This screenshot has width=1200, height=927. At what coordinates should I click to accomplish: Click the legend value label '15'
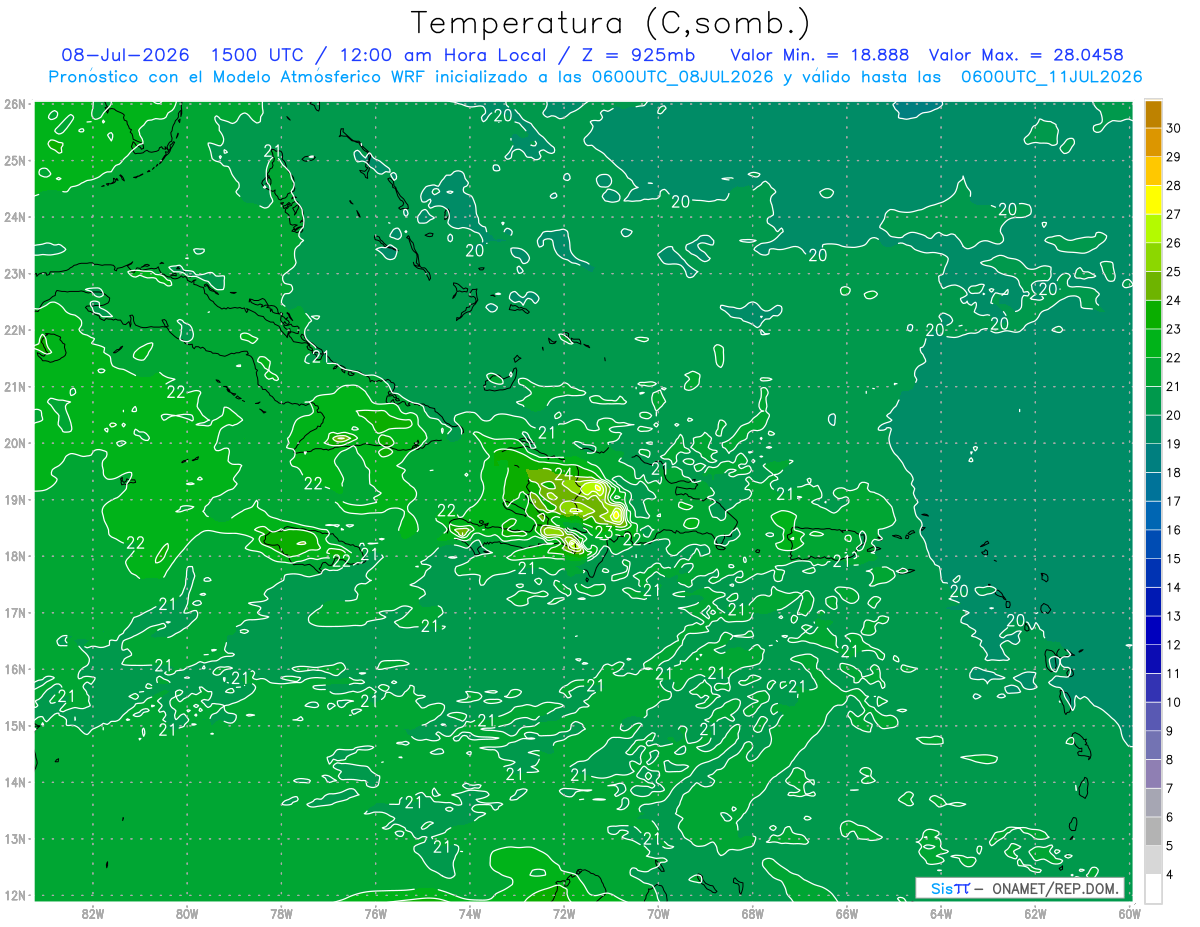point(1173,558)
